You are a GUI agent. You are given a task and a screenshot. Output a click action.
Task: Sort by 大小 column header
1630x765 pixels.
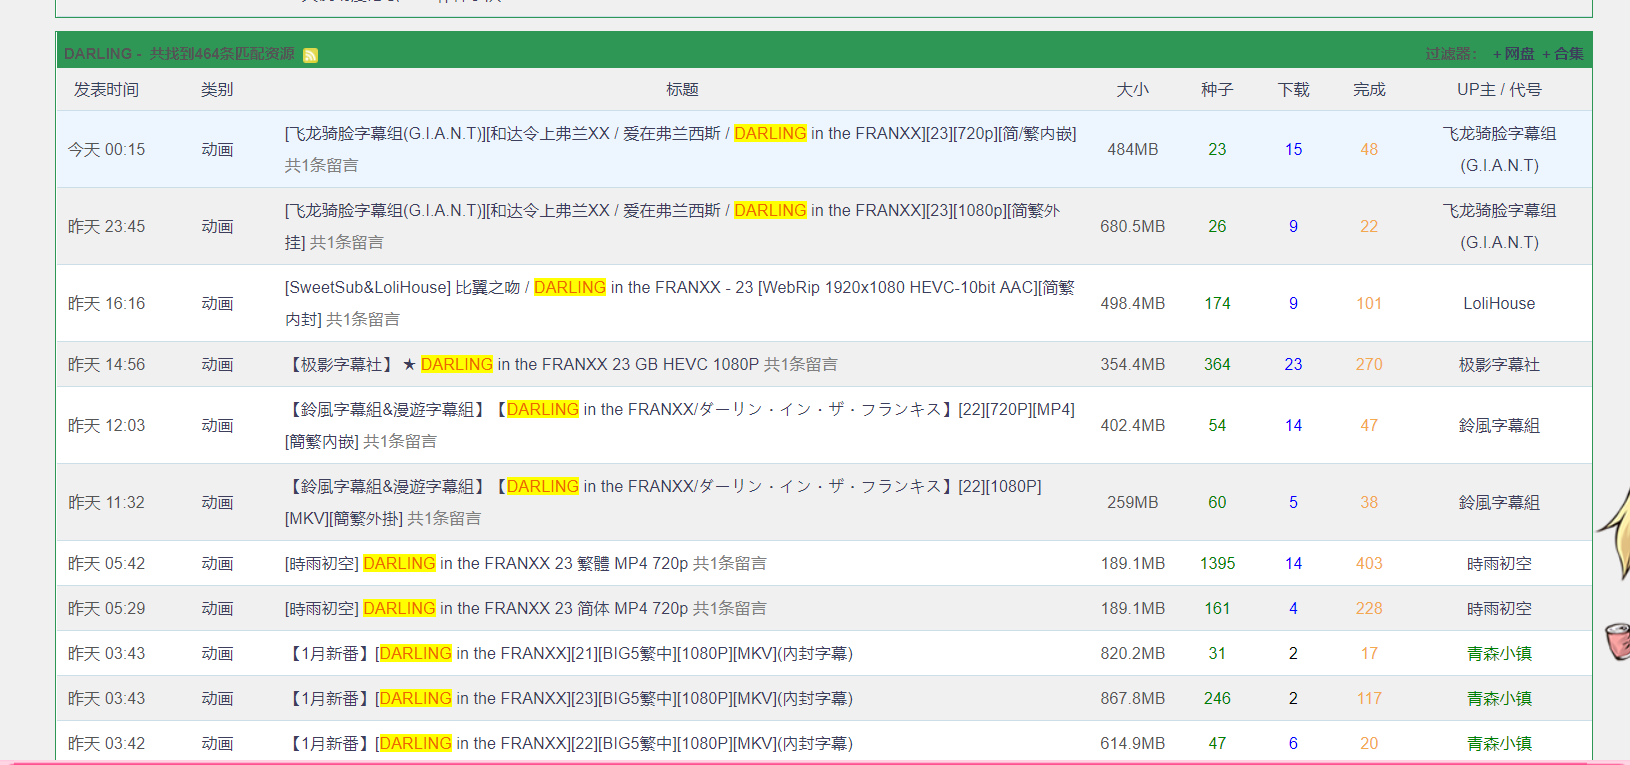pyautogui.click(x=1132, y=90)
